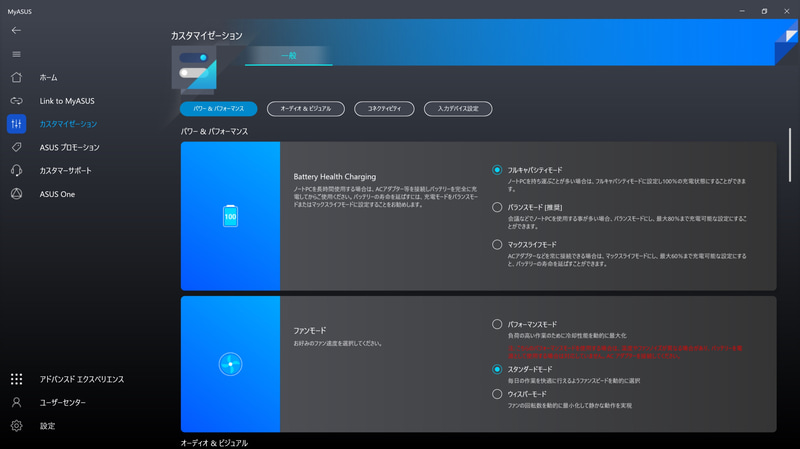Open アドバンスド エクスペリエンス in the sidebar
The width and height of the screenshot is (800, 449).
tap(82, 379)
